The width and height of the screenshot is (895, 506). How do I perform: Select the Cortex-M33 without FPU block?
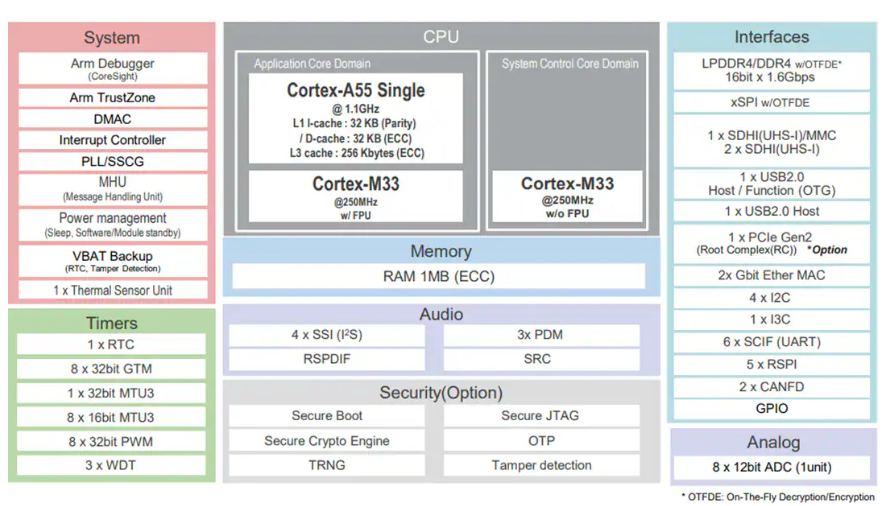click(x=567, y=197)
